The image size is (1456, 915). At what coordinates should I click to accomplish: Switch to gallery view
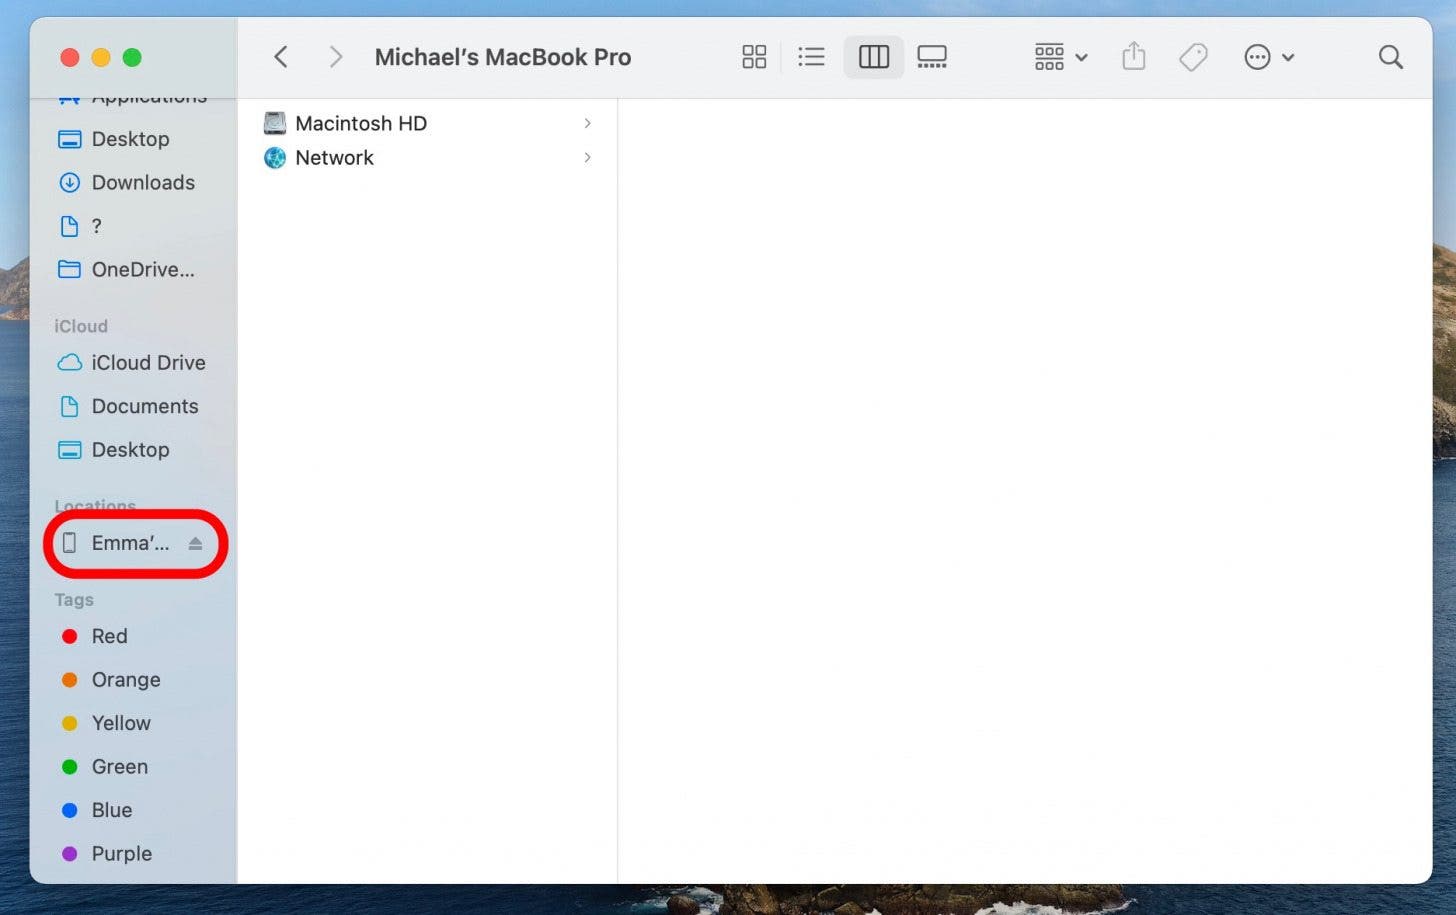pos(932,57)
